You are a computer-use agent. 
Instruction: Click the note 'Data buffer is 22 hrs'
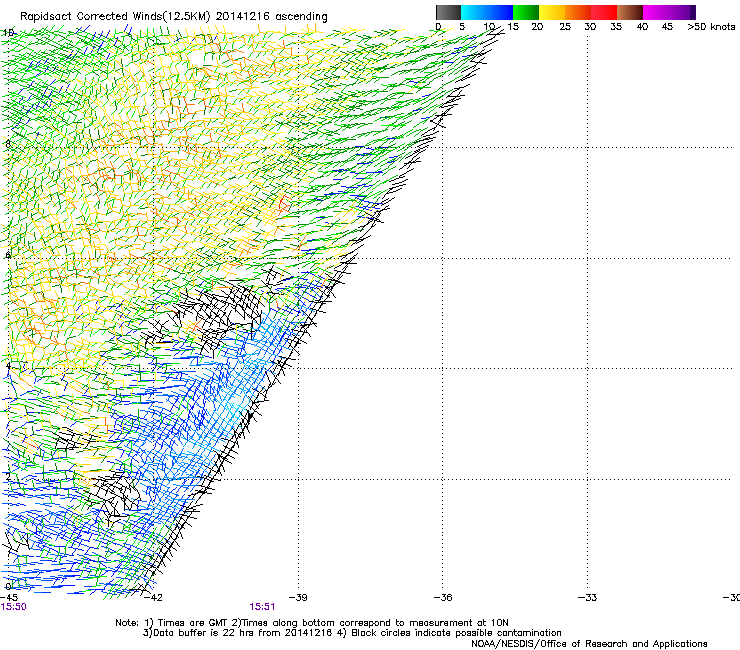point(205,633)
